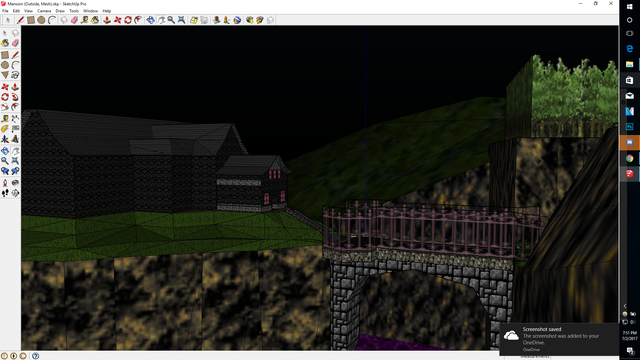This screenshot has width=640, height=360.
Task: Open the Screenshot saved OneDrive notification
Action: [559, 339]
